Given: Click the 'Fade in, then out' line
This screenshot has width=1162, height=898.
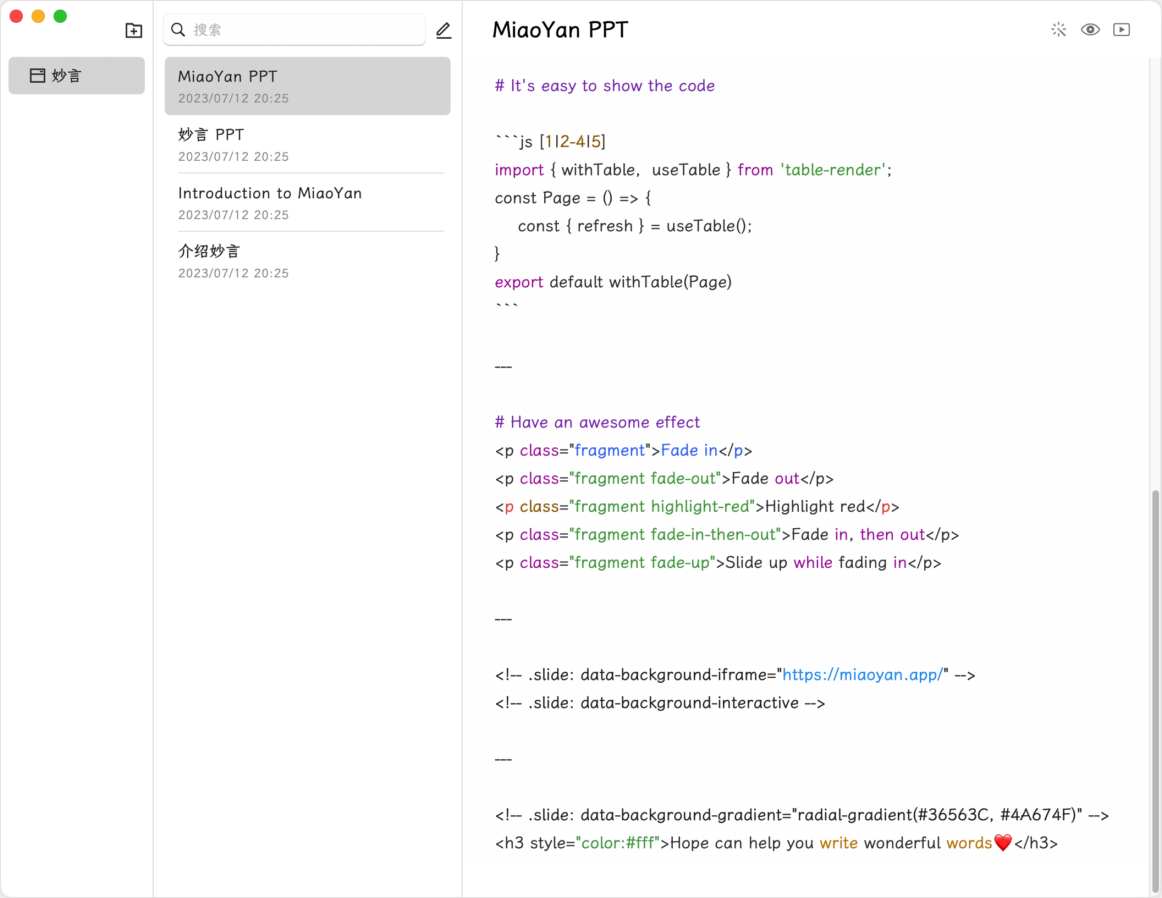Looking at the screenshot, I should tap(727, 535).
